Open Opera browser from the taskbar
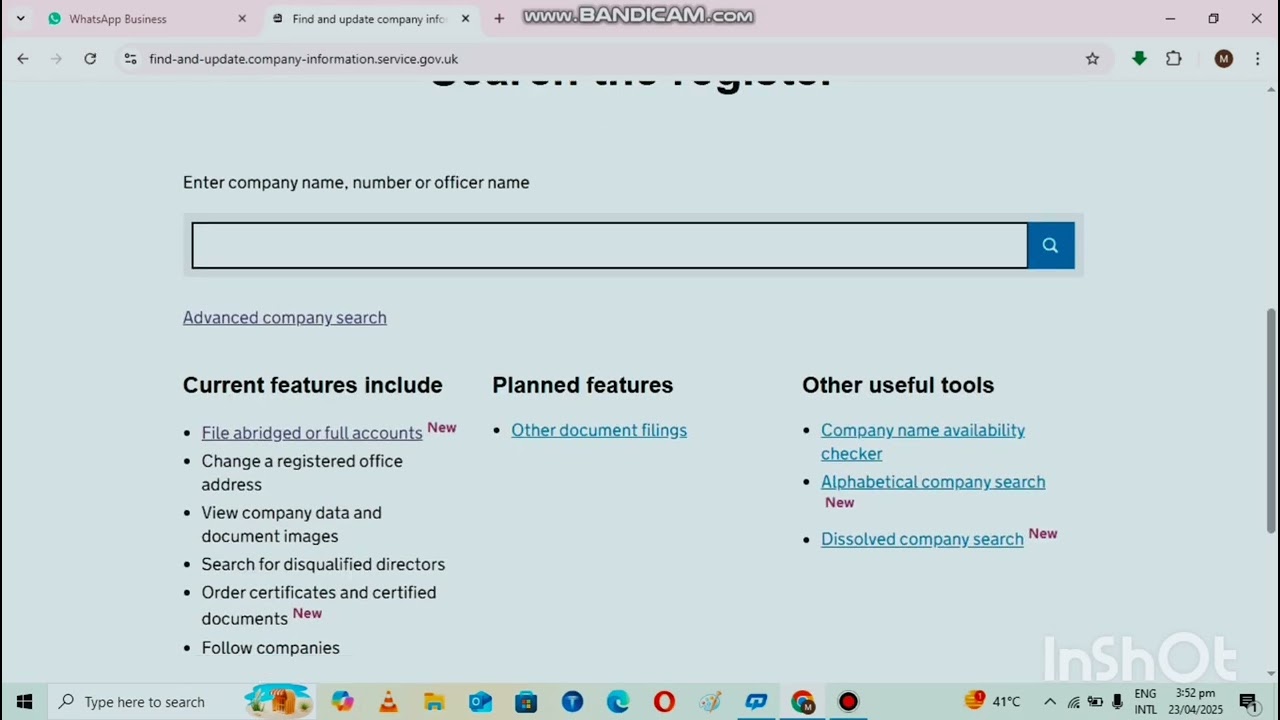 664,702
